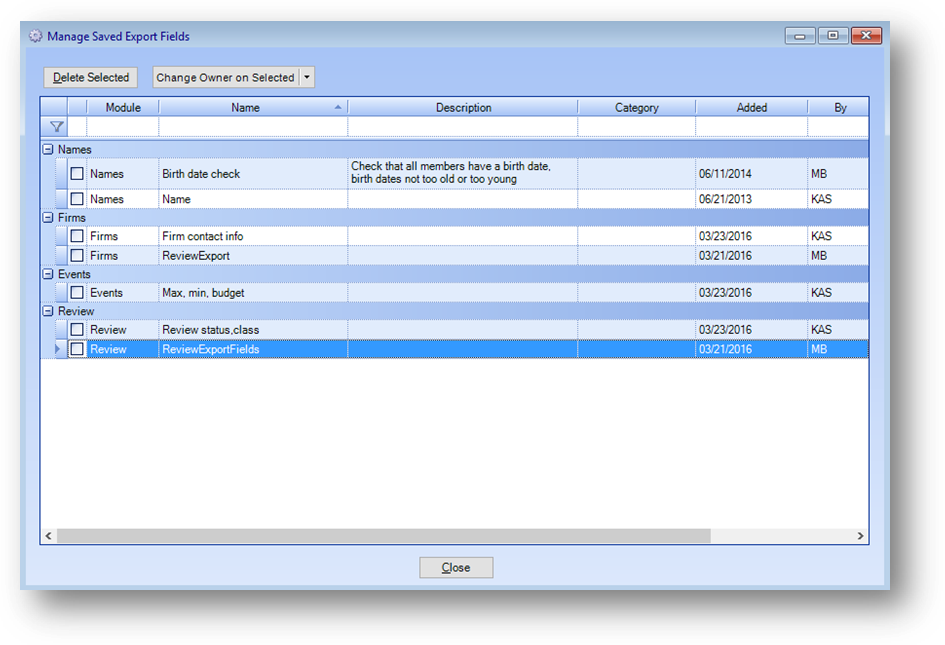Minimize the Manage Saved Export Fields window
This screenshot has width=945, height=645.
(800, 36)
